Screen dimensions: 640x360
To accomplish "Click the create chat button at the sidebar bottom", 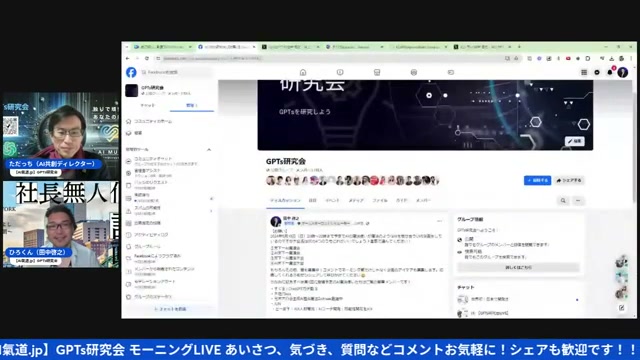I will point(170,309).
